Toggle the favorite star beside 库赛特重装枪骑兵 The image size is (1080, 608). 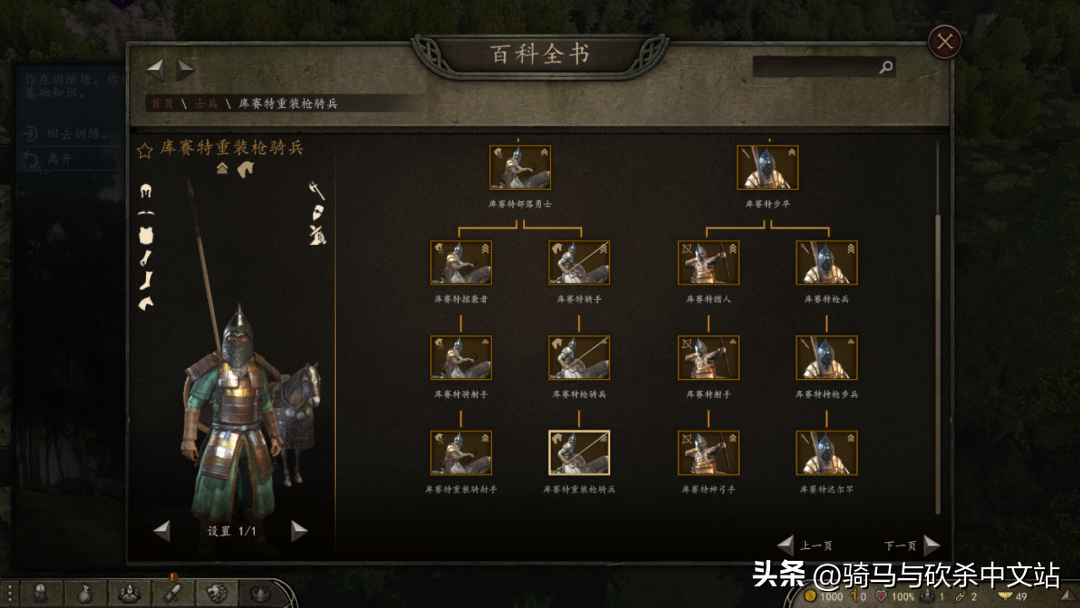(x=145, y=150)
